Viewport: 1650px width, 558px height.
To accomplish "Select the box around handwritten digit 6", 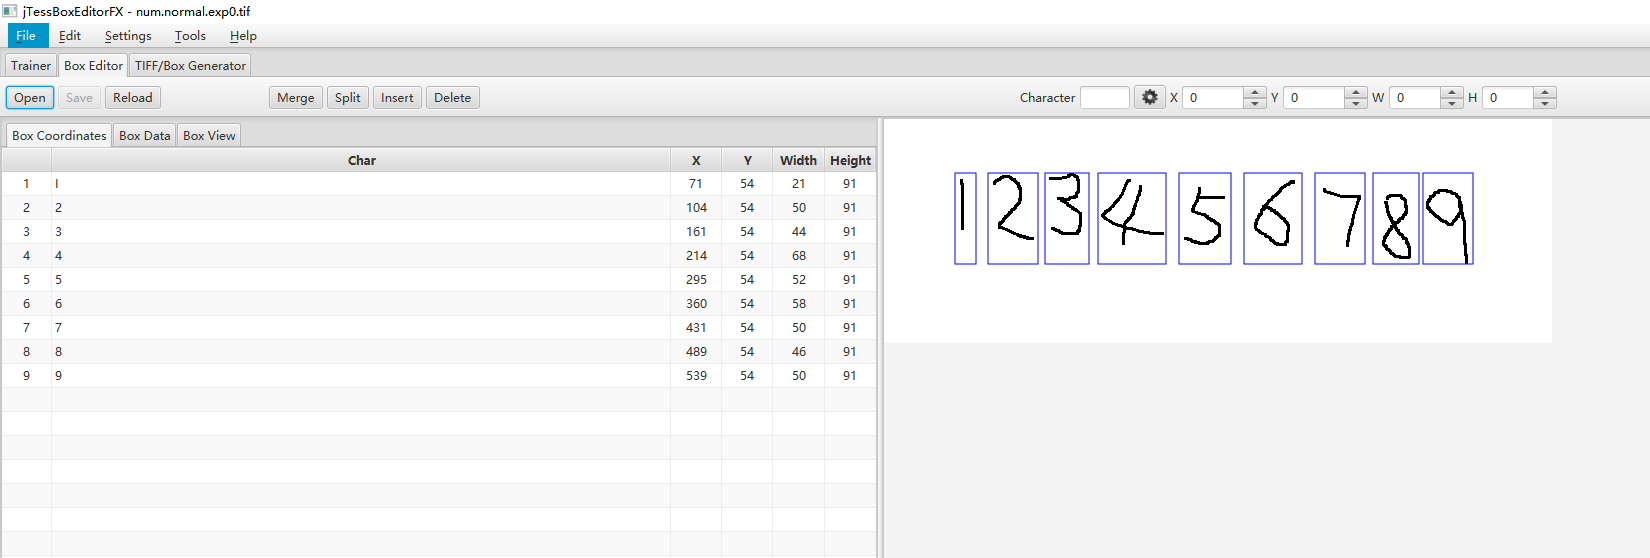I will [1272, 218].
